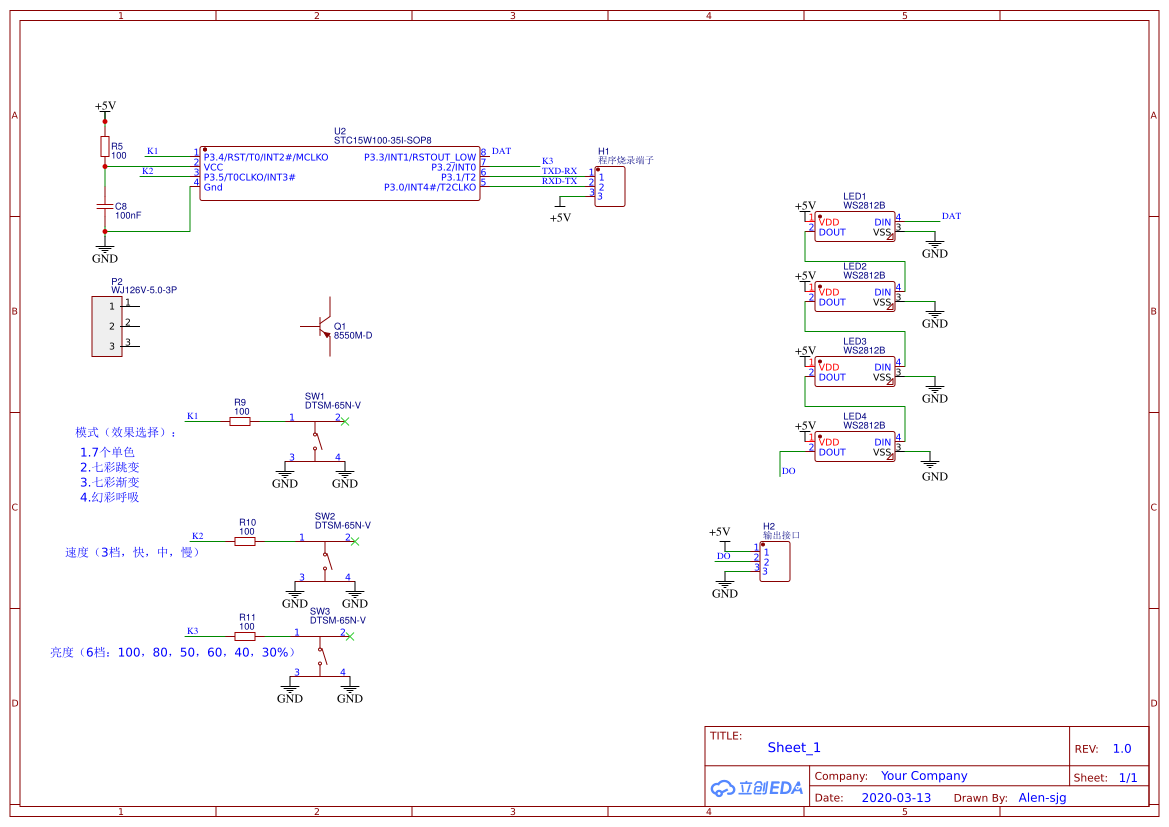
Task: Click the "K2" net label beside R10
Action: tap(198, 536)
